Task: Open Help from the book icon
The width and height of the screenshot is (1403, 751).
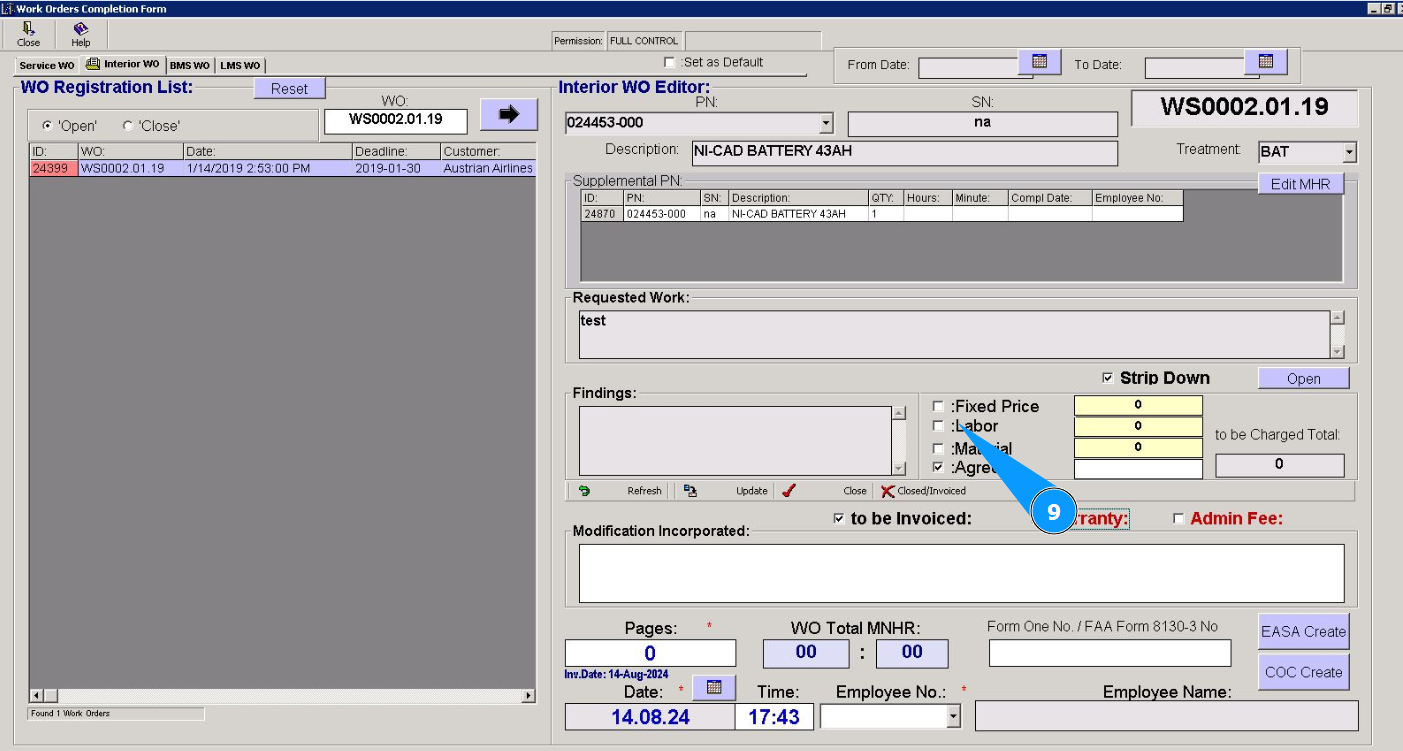Action: (80, 30)
